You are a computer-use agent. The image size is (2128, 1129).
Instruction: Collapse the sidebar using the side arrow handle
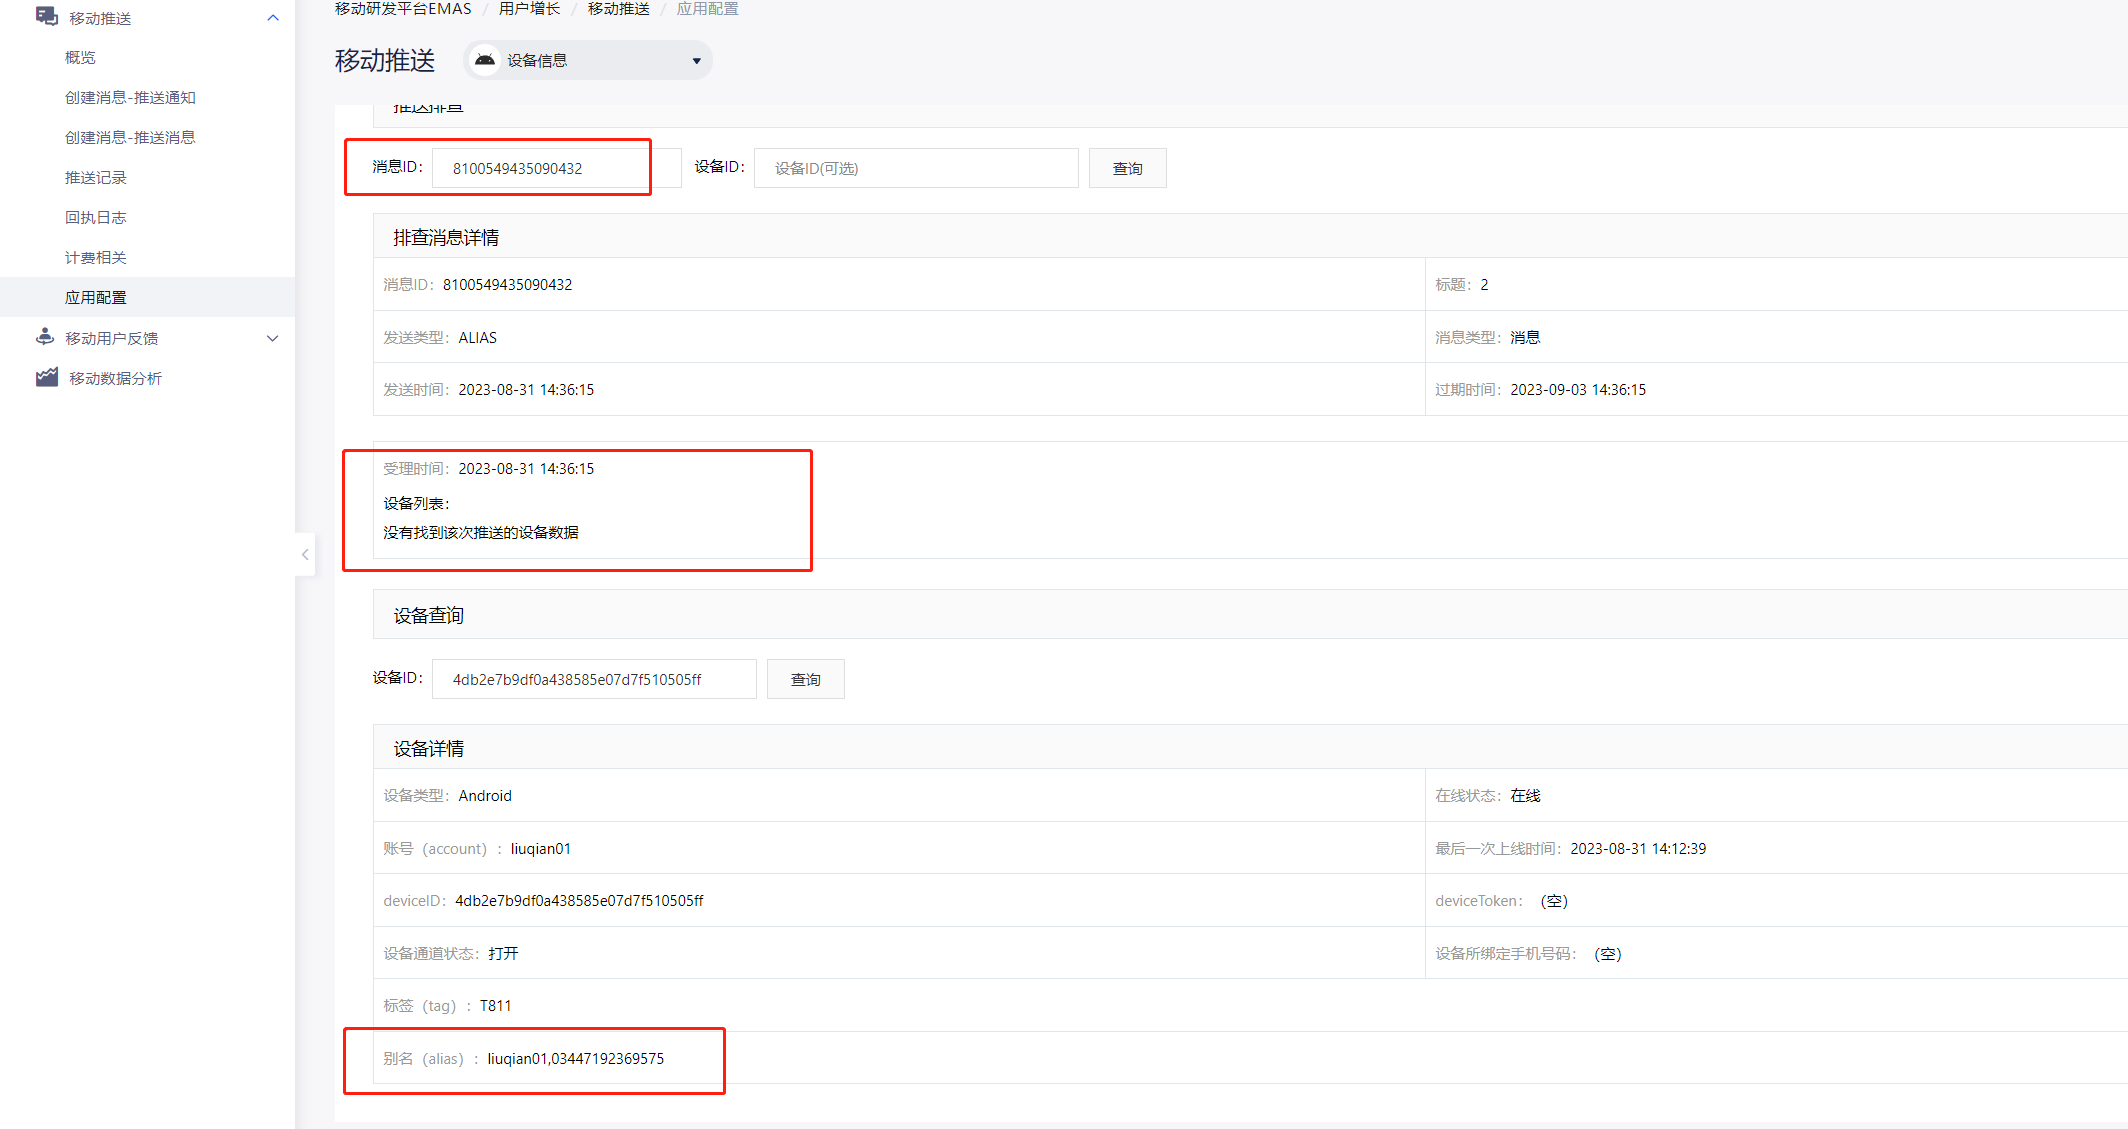(x=305, y=554)
